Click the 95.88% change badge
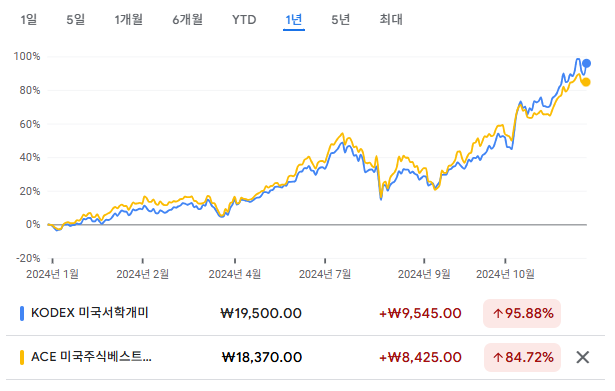The height and width of the screenshot is (391, 615). (522, 313)
